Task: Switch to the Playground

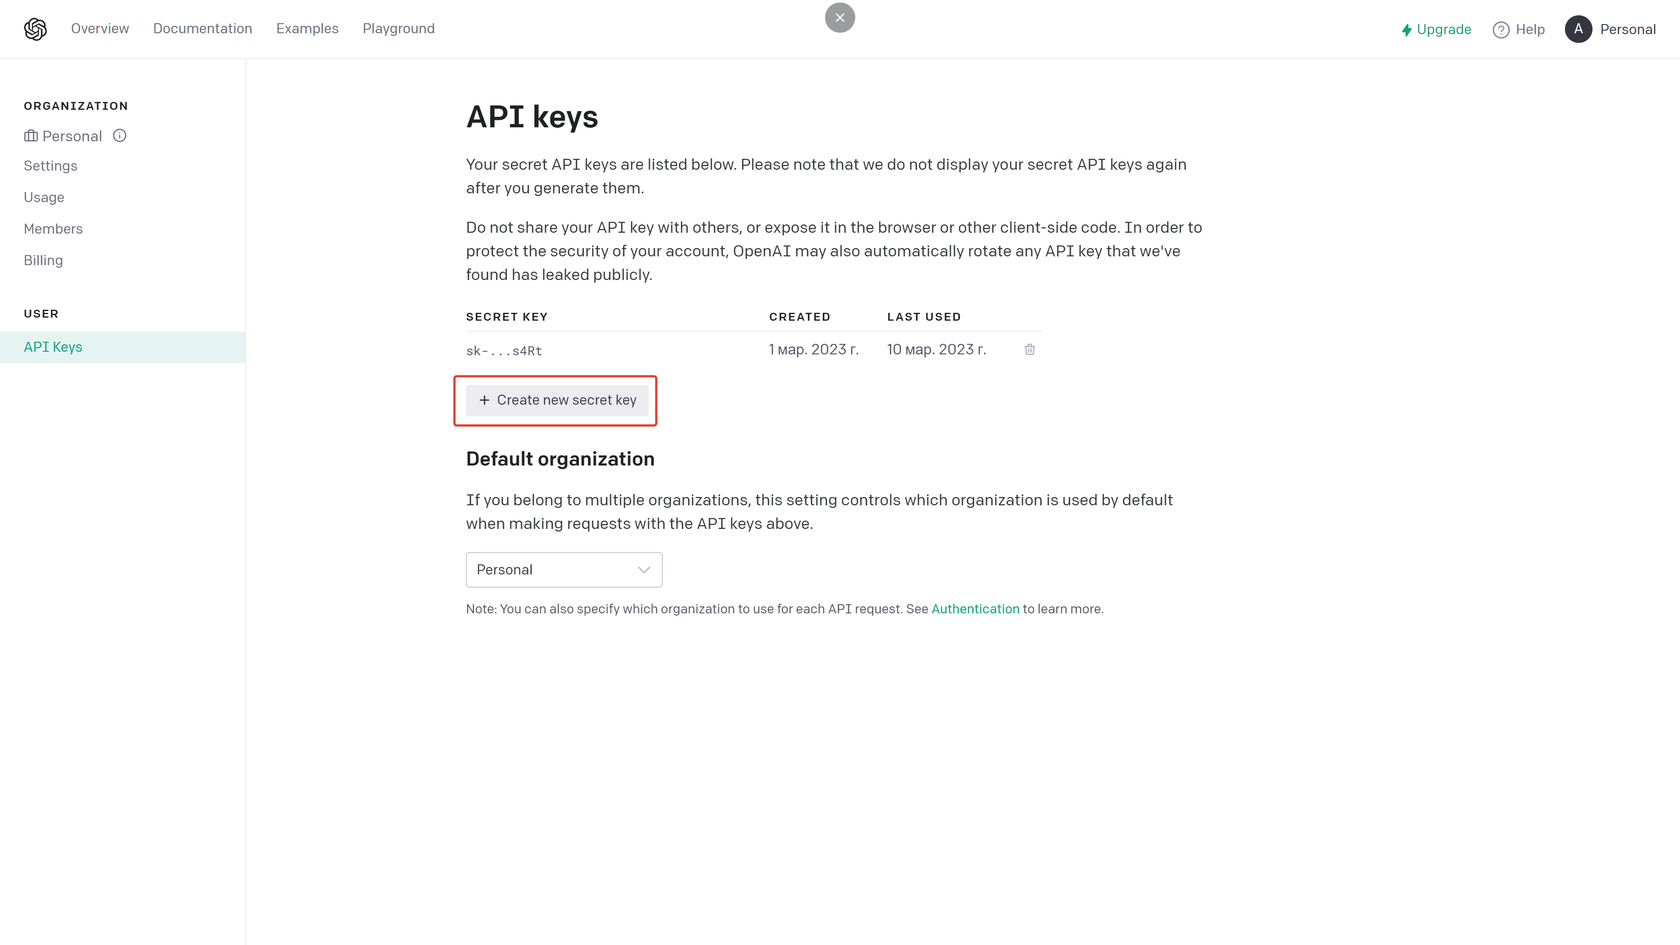Action: tap(398, 28)
